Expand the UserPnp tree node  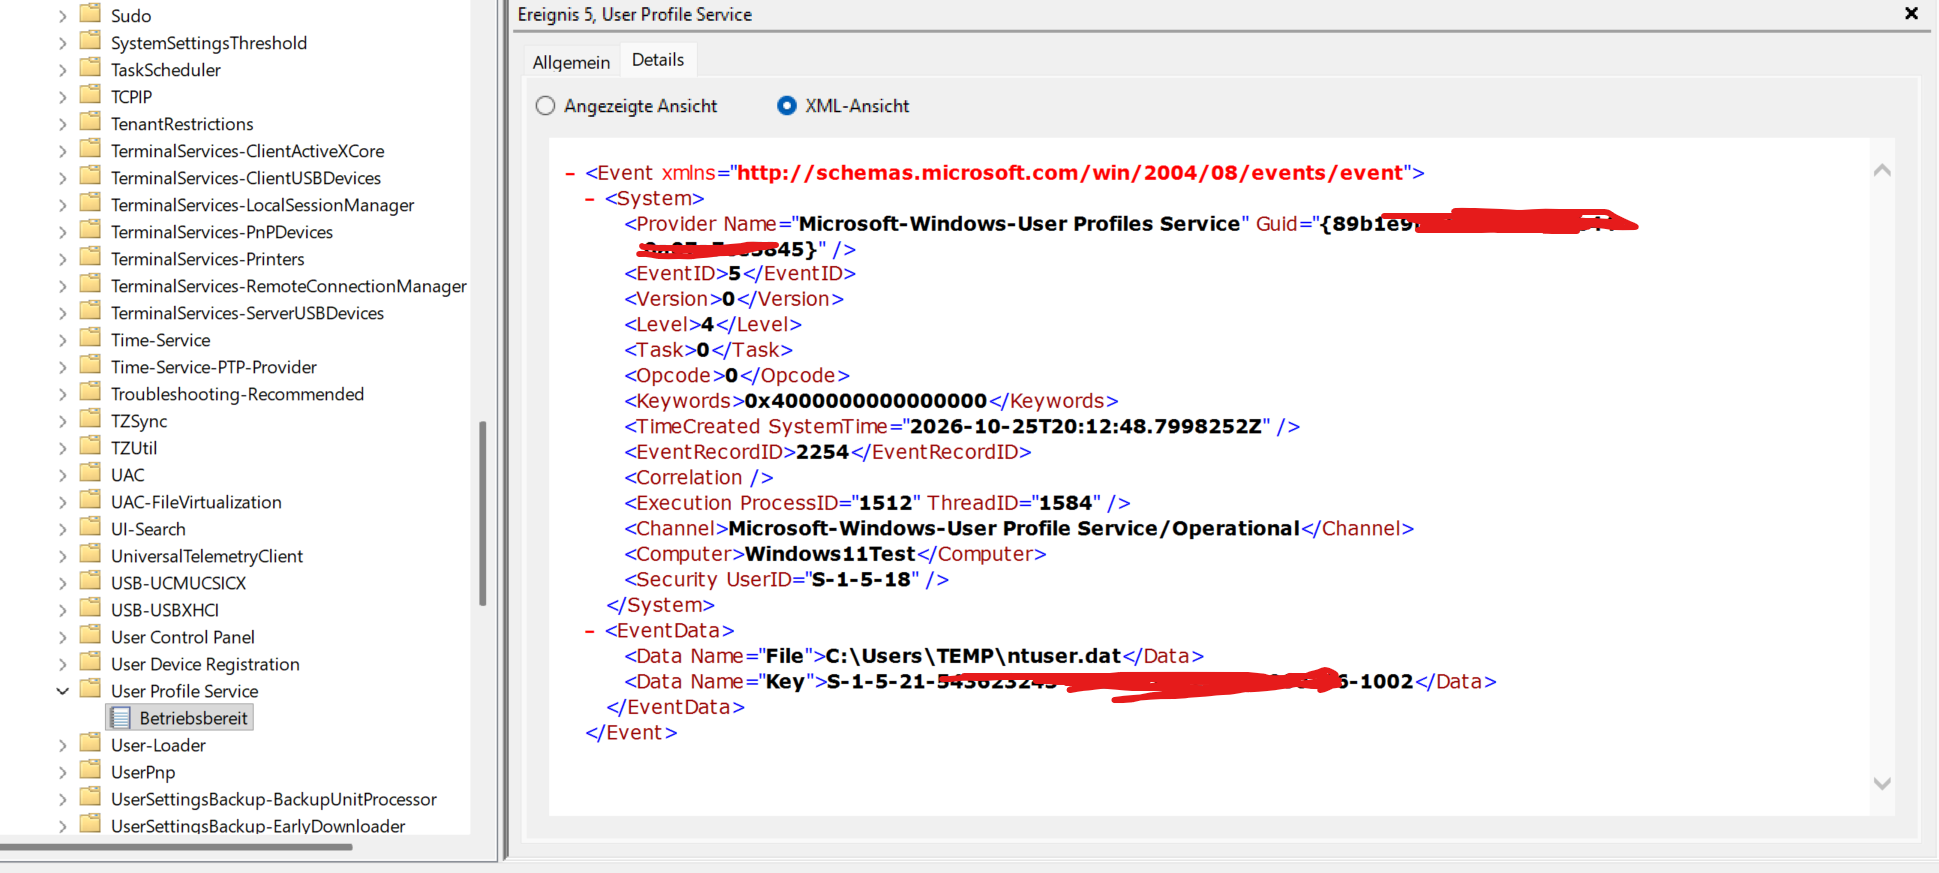coord(63,772)
